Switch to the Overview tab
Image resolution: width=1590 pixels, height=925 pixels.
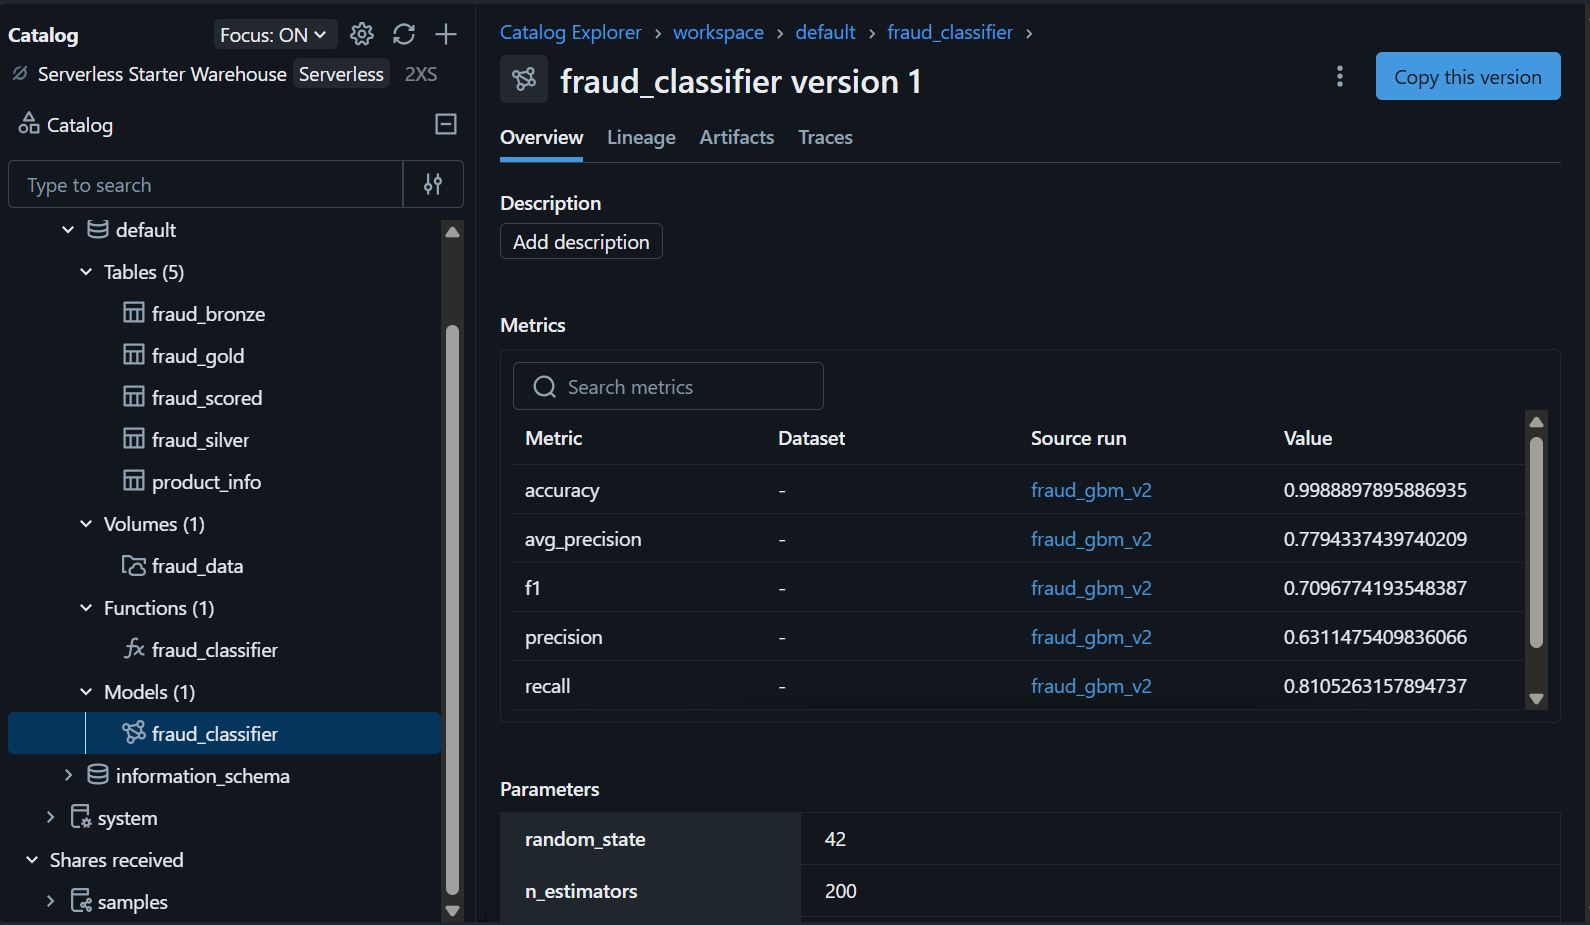541,138
